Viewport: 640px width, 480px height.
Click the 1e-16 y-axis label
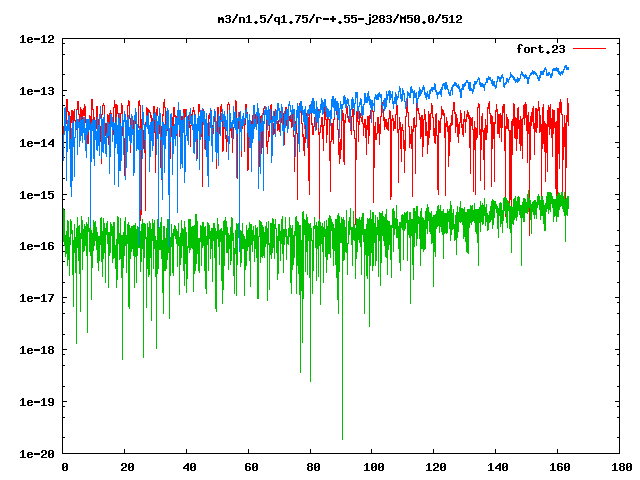(37, 246)
